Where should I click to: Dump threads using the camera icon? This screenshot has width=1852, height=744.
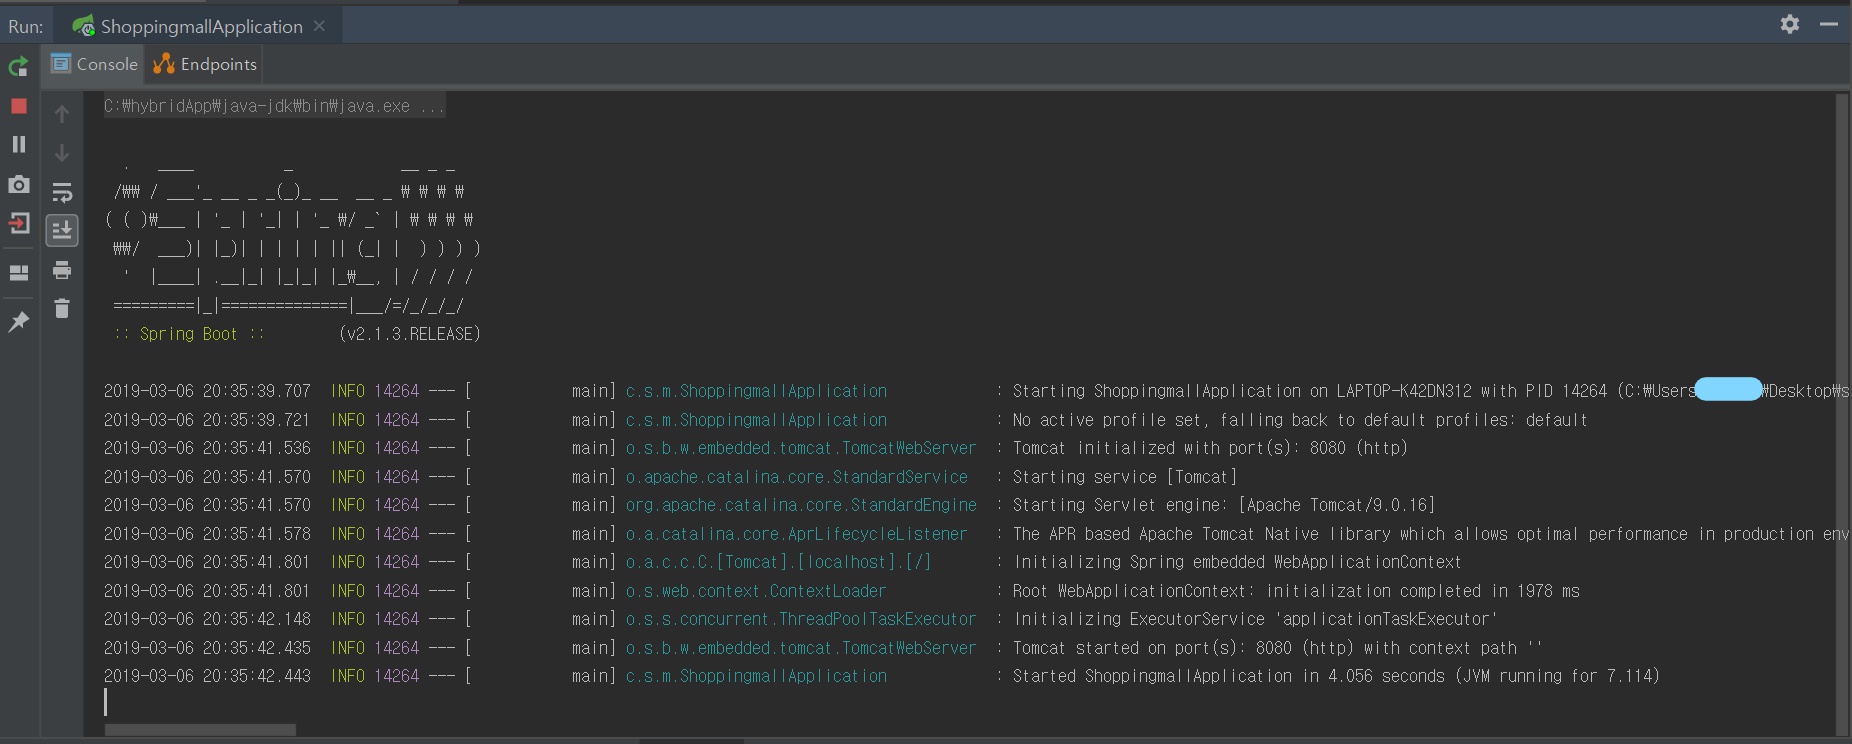(x=18, y=184)
